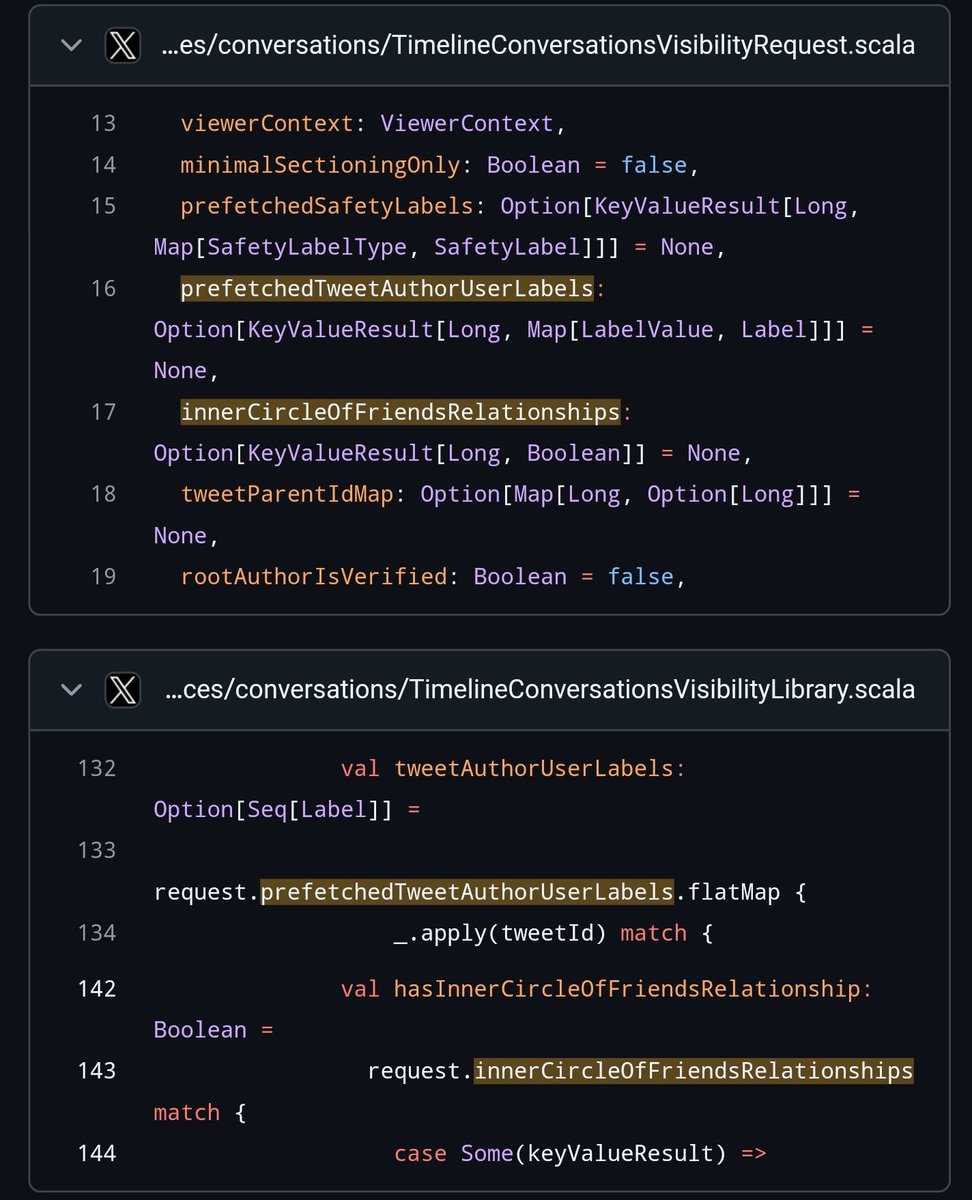
Task: Click the minimalSectioningOnly parameter name
Action: [x=320, y=165]
